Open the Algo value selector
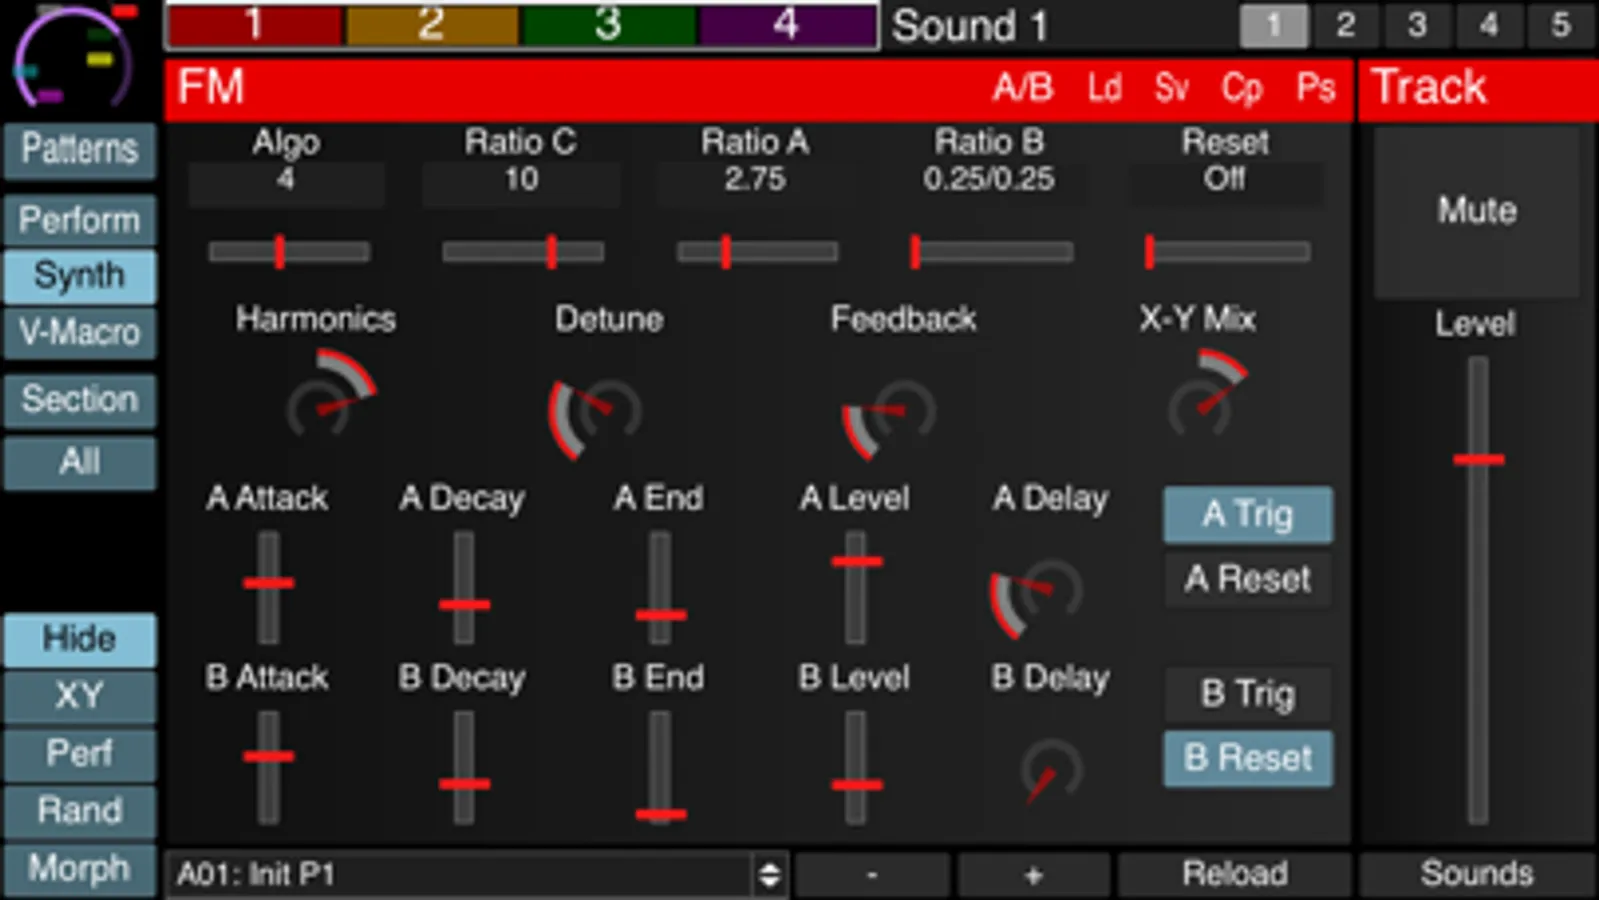Image resolution: width=1599 pixels, height=900 pixels. (x=286, y=181)
